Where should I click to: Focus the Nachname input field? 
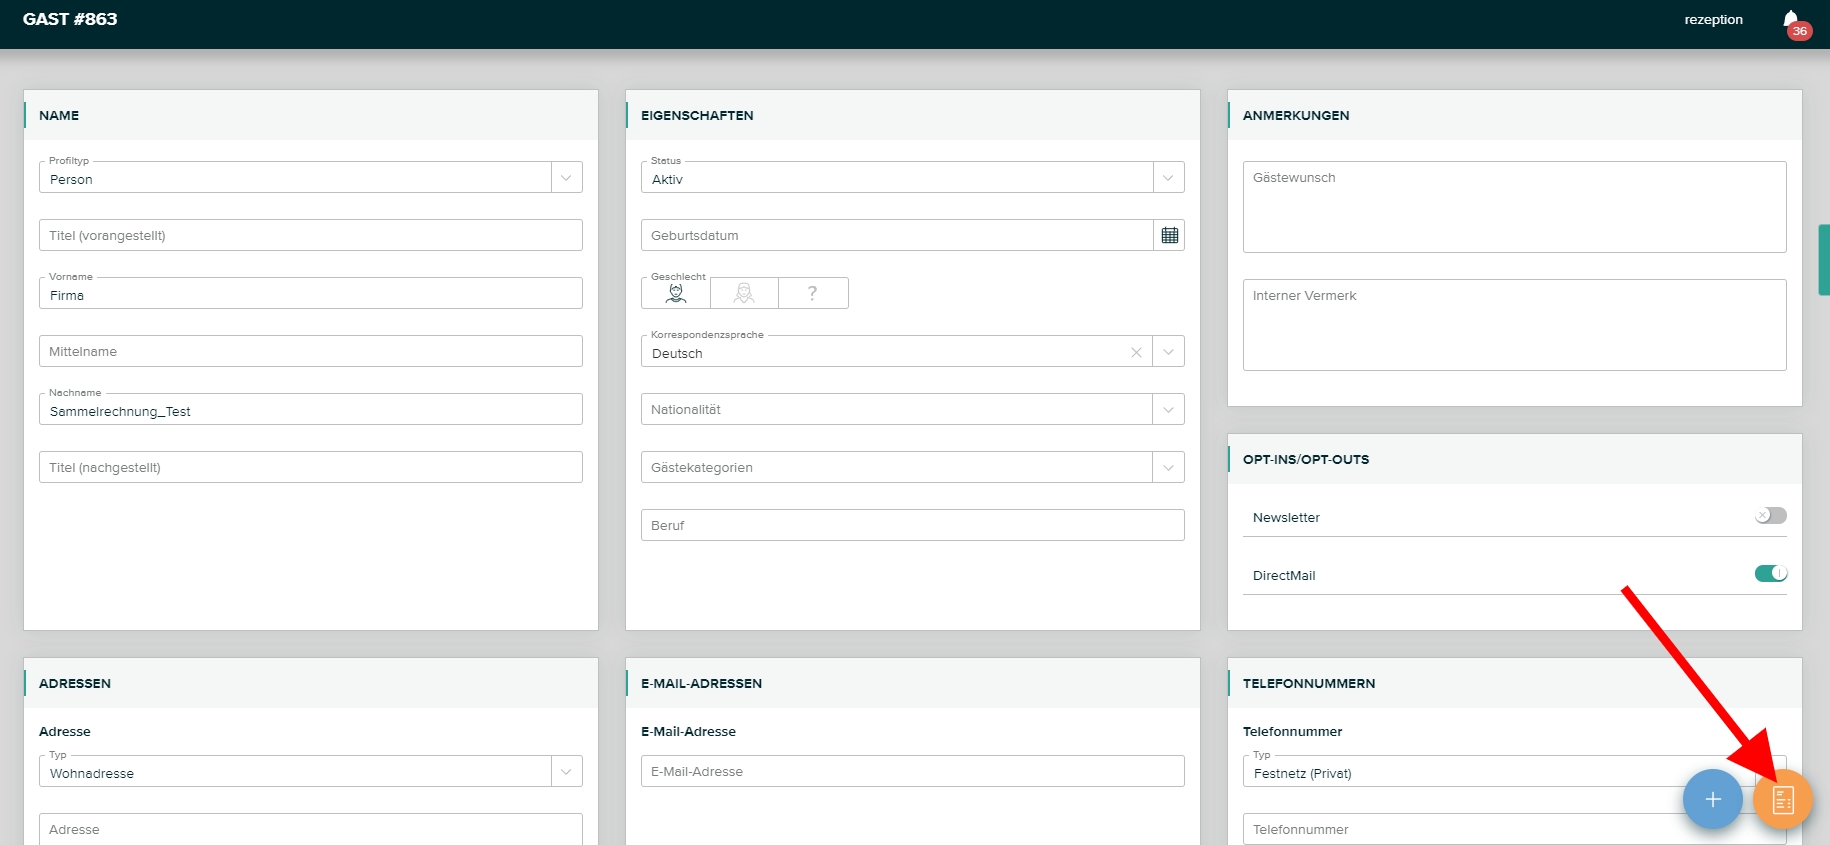coord(310,411)
